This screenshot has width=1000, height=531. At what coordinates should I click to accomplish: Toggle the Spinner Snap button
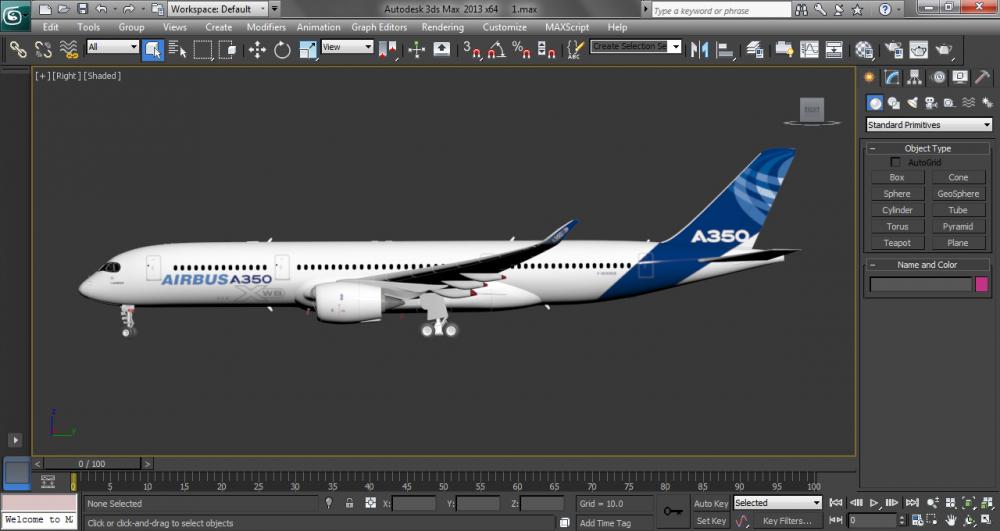[x=546, y=49]
